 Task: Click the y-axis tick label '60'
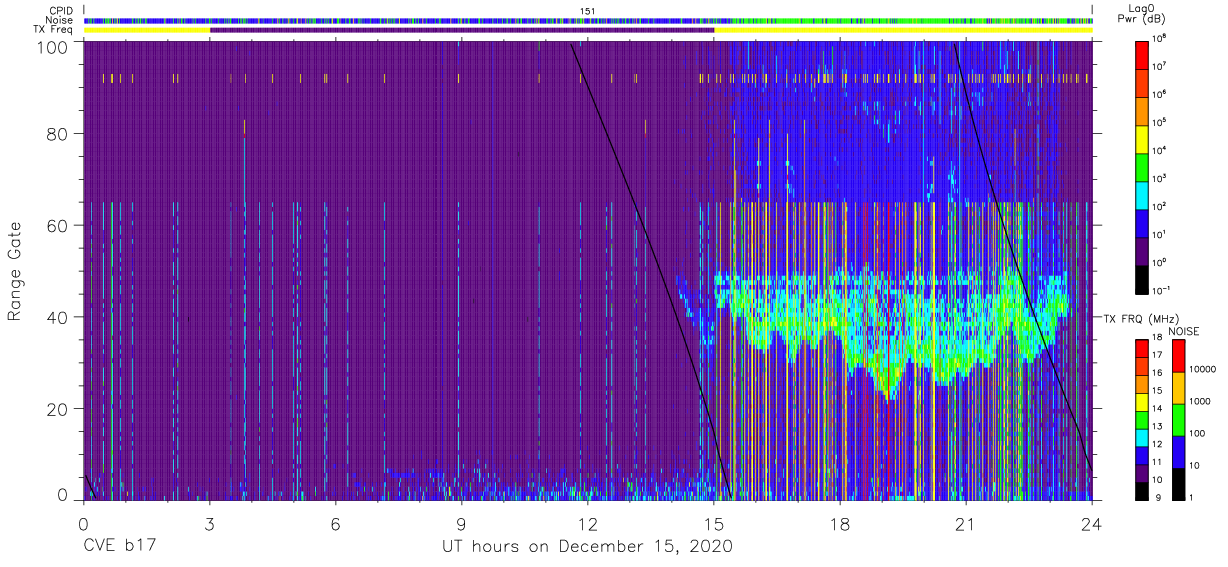tap(60, 225)
